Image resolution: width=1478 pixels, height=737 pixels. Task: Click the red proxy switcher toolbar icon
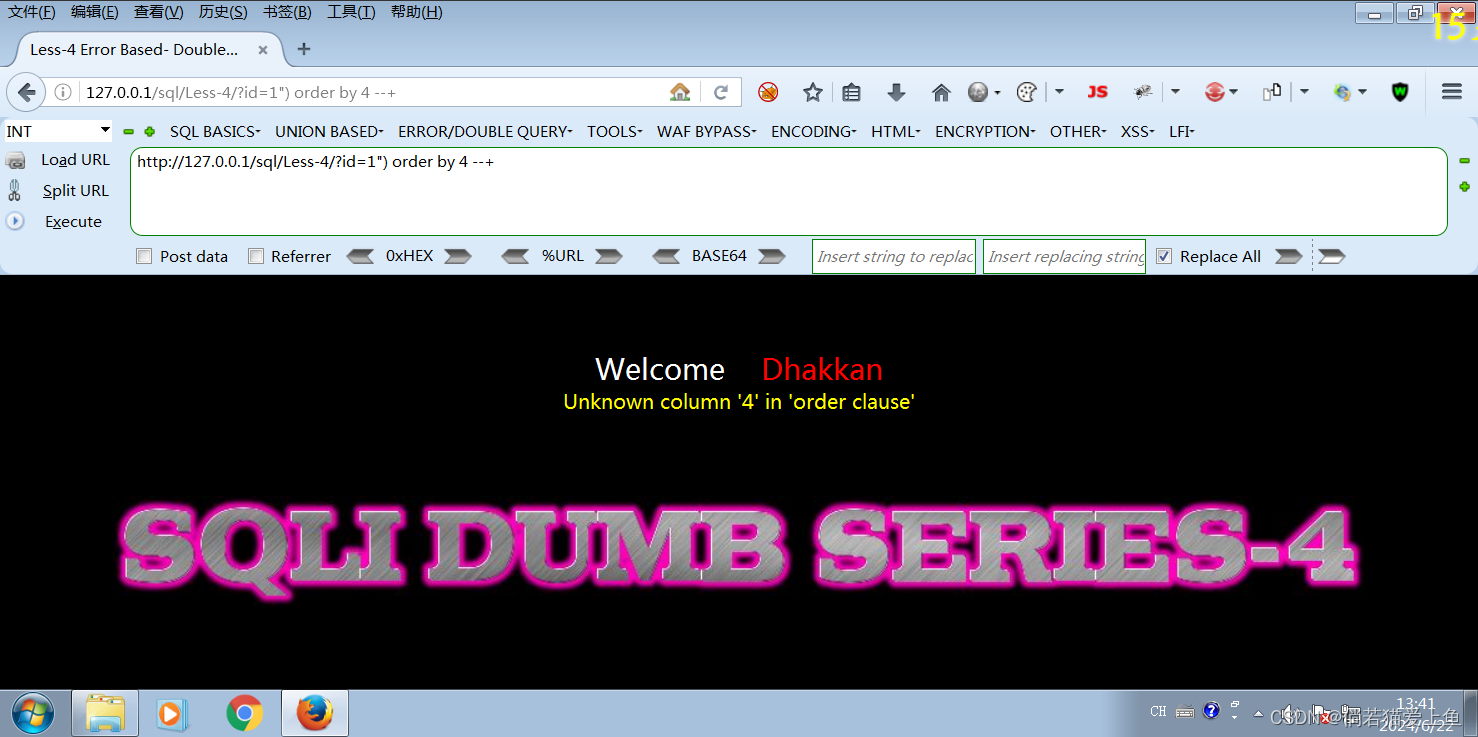[x=1216, y=91]
